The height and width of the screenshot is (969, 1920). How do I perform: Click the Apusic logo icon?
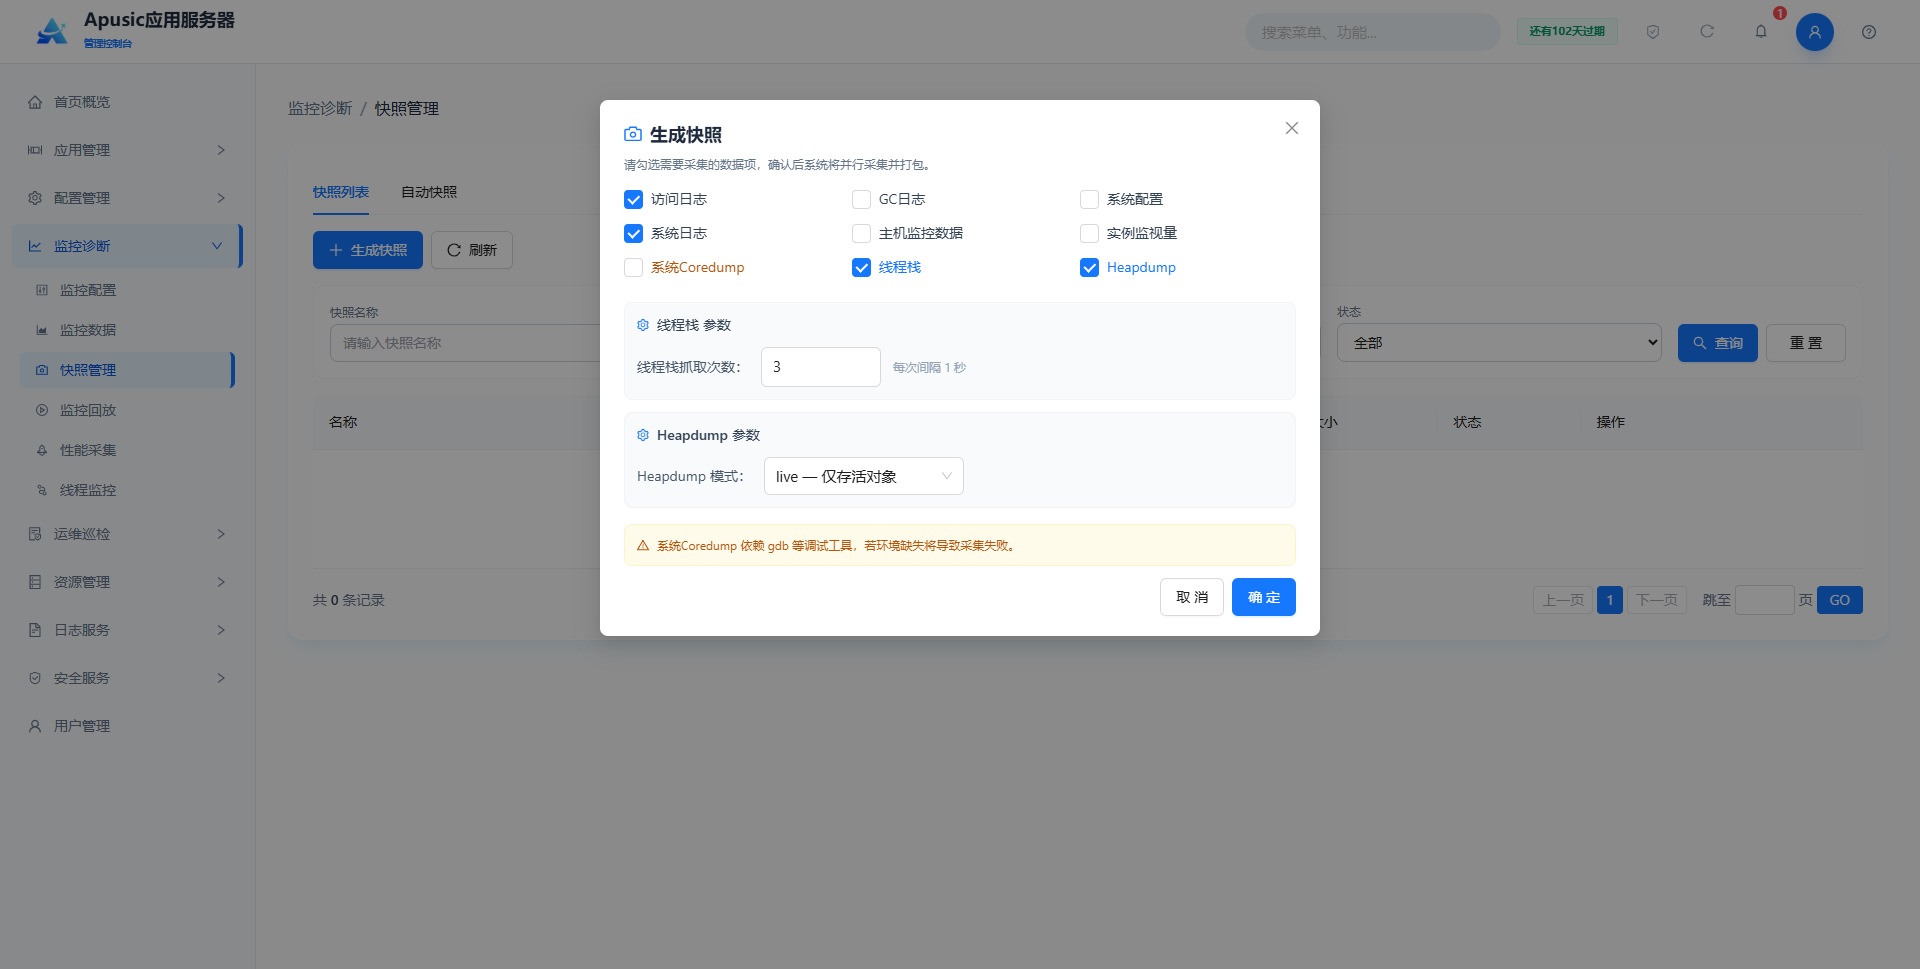(x=52, y=31)
